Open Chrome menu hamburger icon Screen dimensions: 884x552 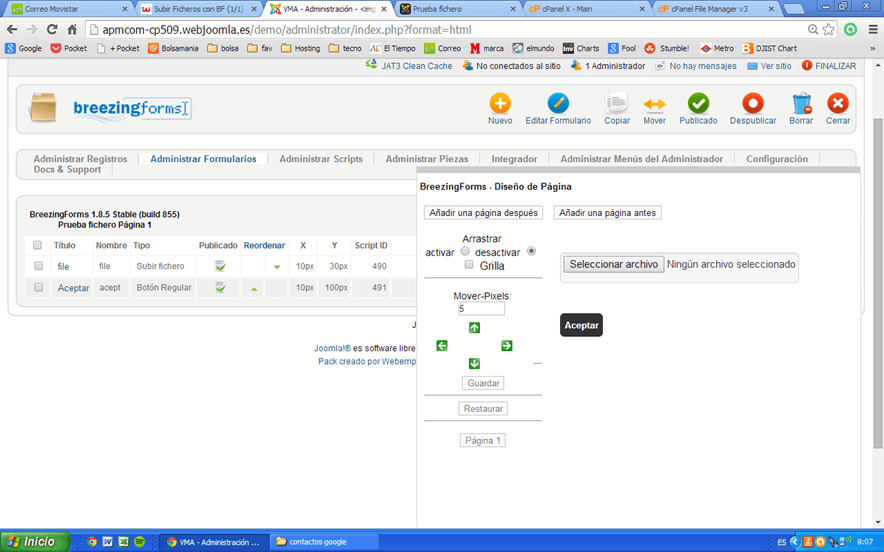pos(873,29)
